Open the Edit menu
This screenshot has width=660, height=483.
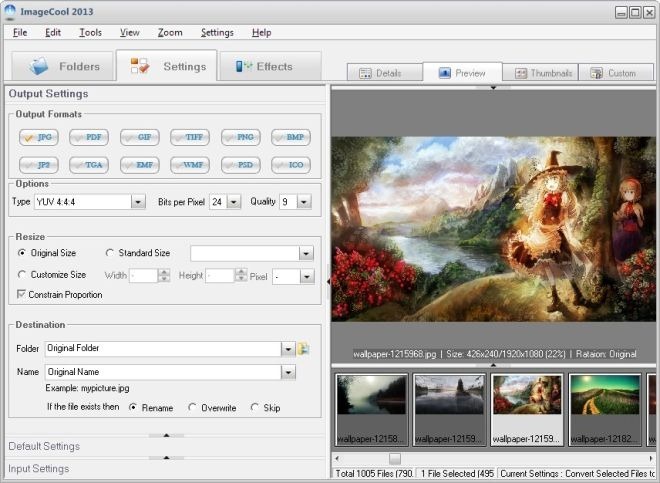coord(53,32)
